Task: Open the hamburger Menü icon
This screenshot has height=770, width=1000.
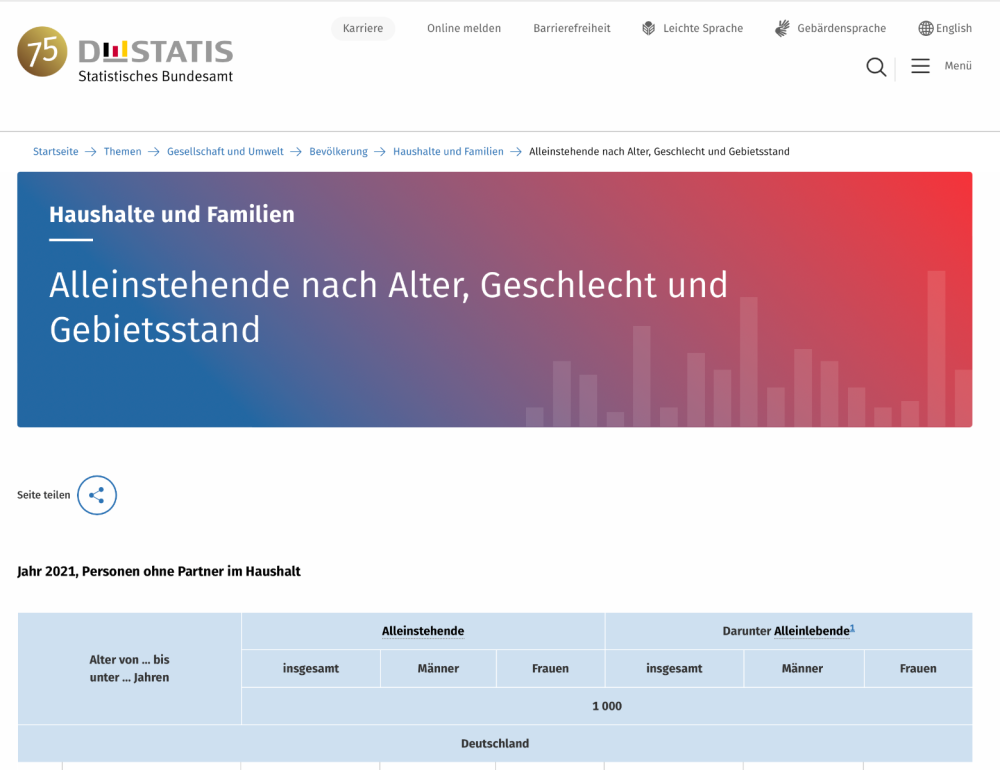Action: 920,66
